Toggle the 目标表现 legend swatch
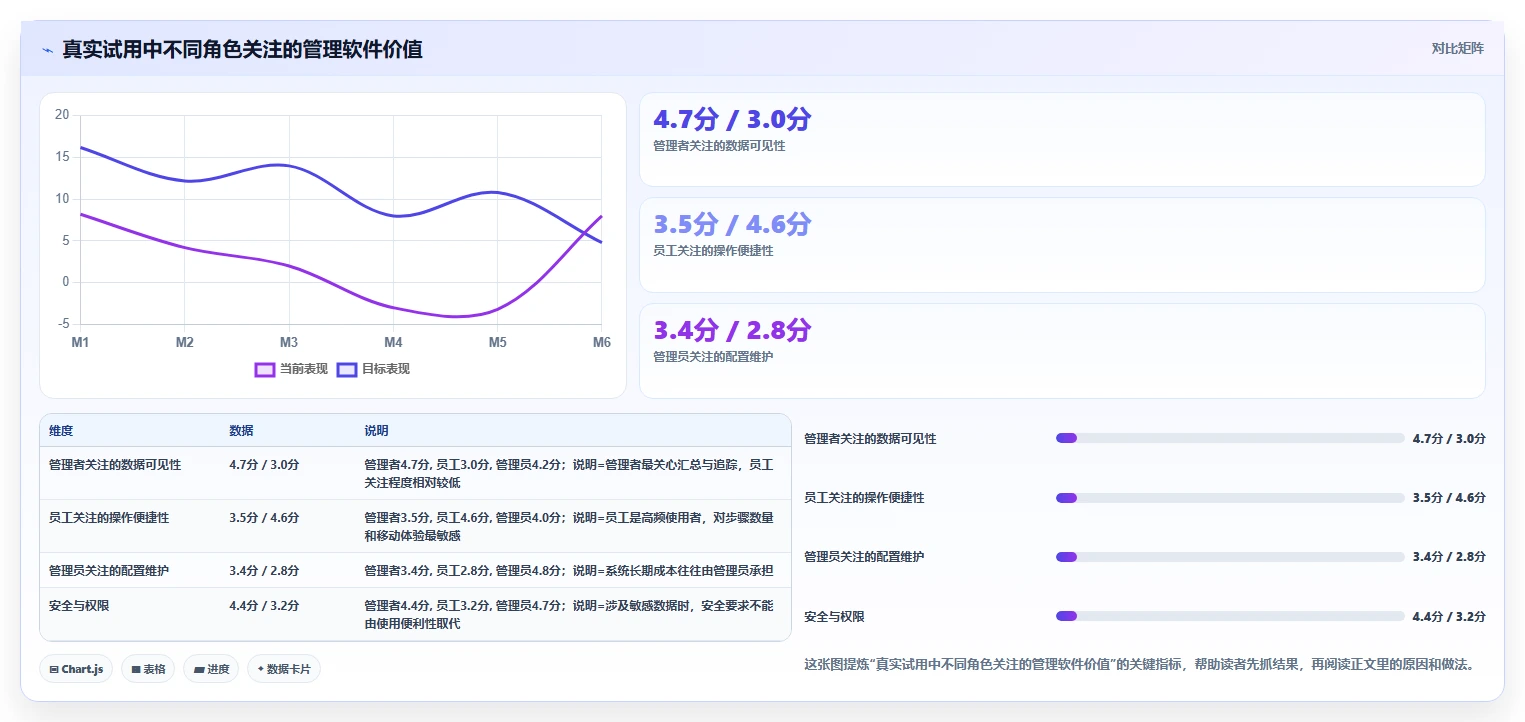The image size is (1525, 722). tap(347, 369)
